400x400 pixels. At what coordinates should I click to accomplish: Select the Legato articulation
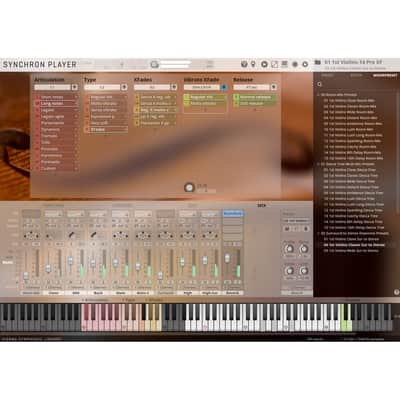tap(56, 110)
